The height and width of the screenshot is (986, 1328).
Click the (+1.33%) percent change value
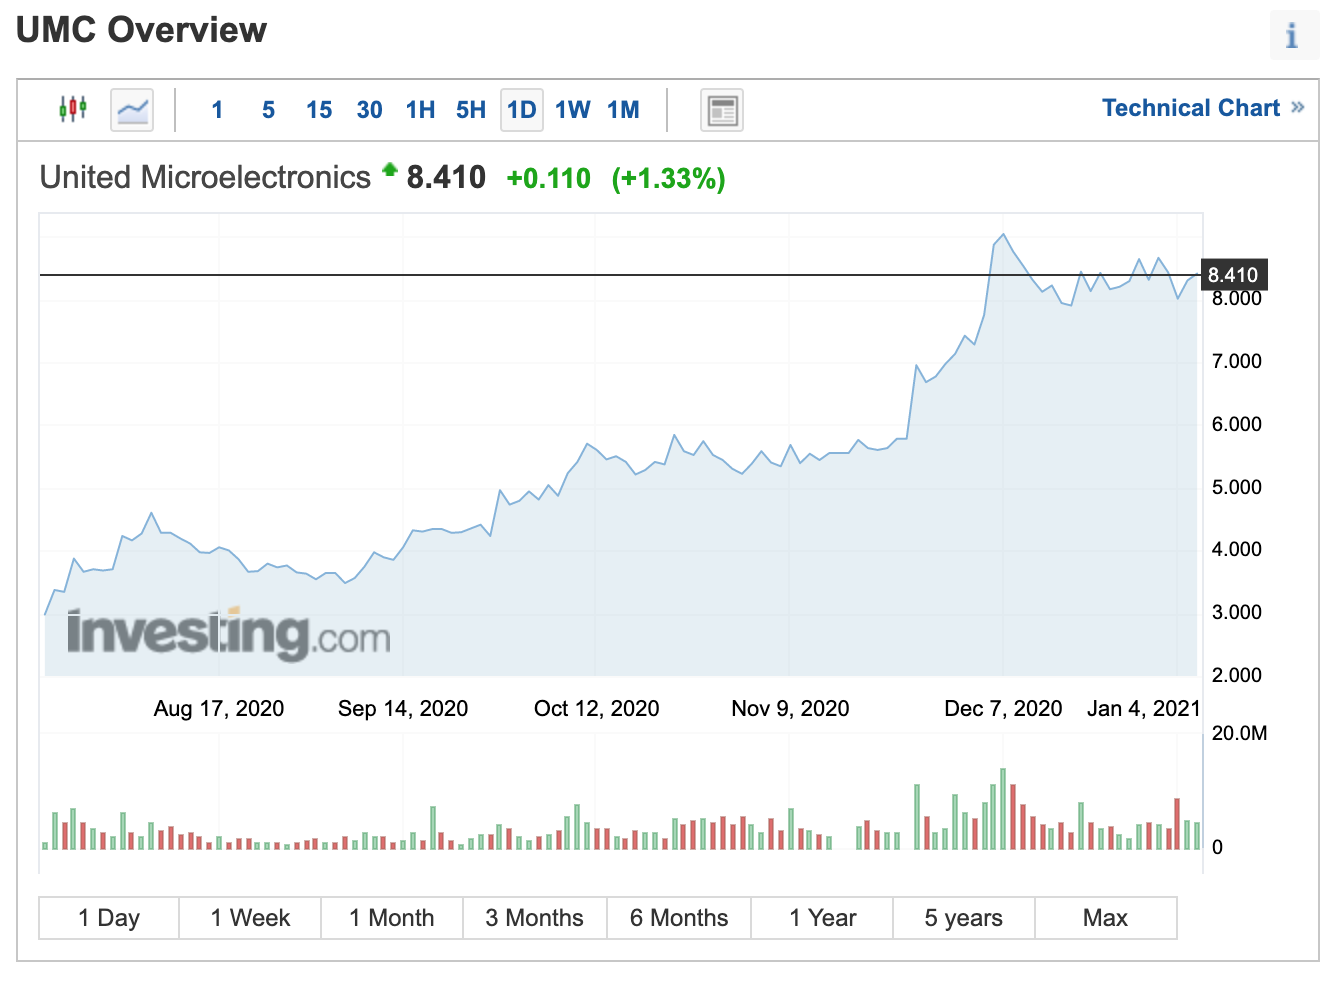(668, 179)
